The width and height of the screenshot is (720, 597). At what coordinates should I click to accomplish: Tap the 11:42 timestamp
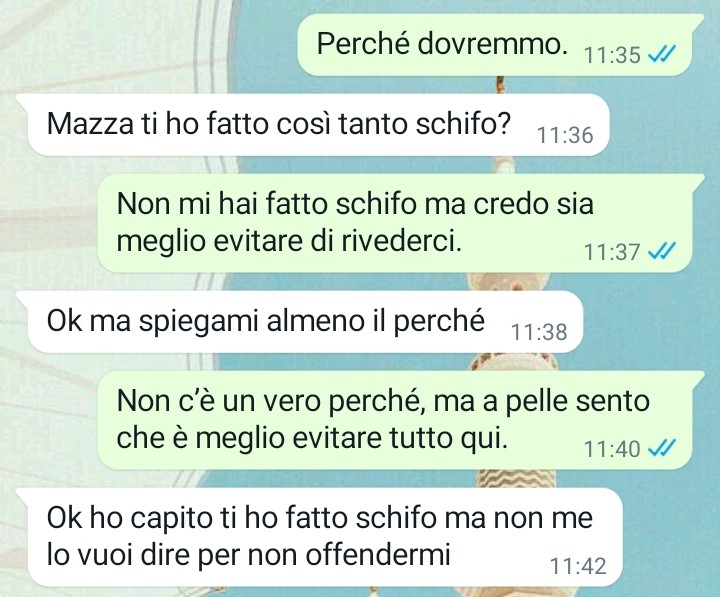pos(578,566)
